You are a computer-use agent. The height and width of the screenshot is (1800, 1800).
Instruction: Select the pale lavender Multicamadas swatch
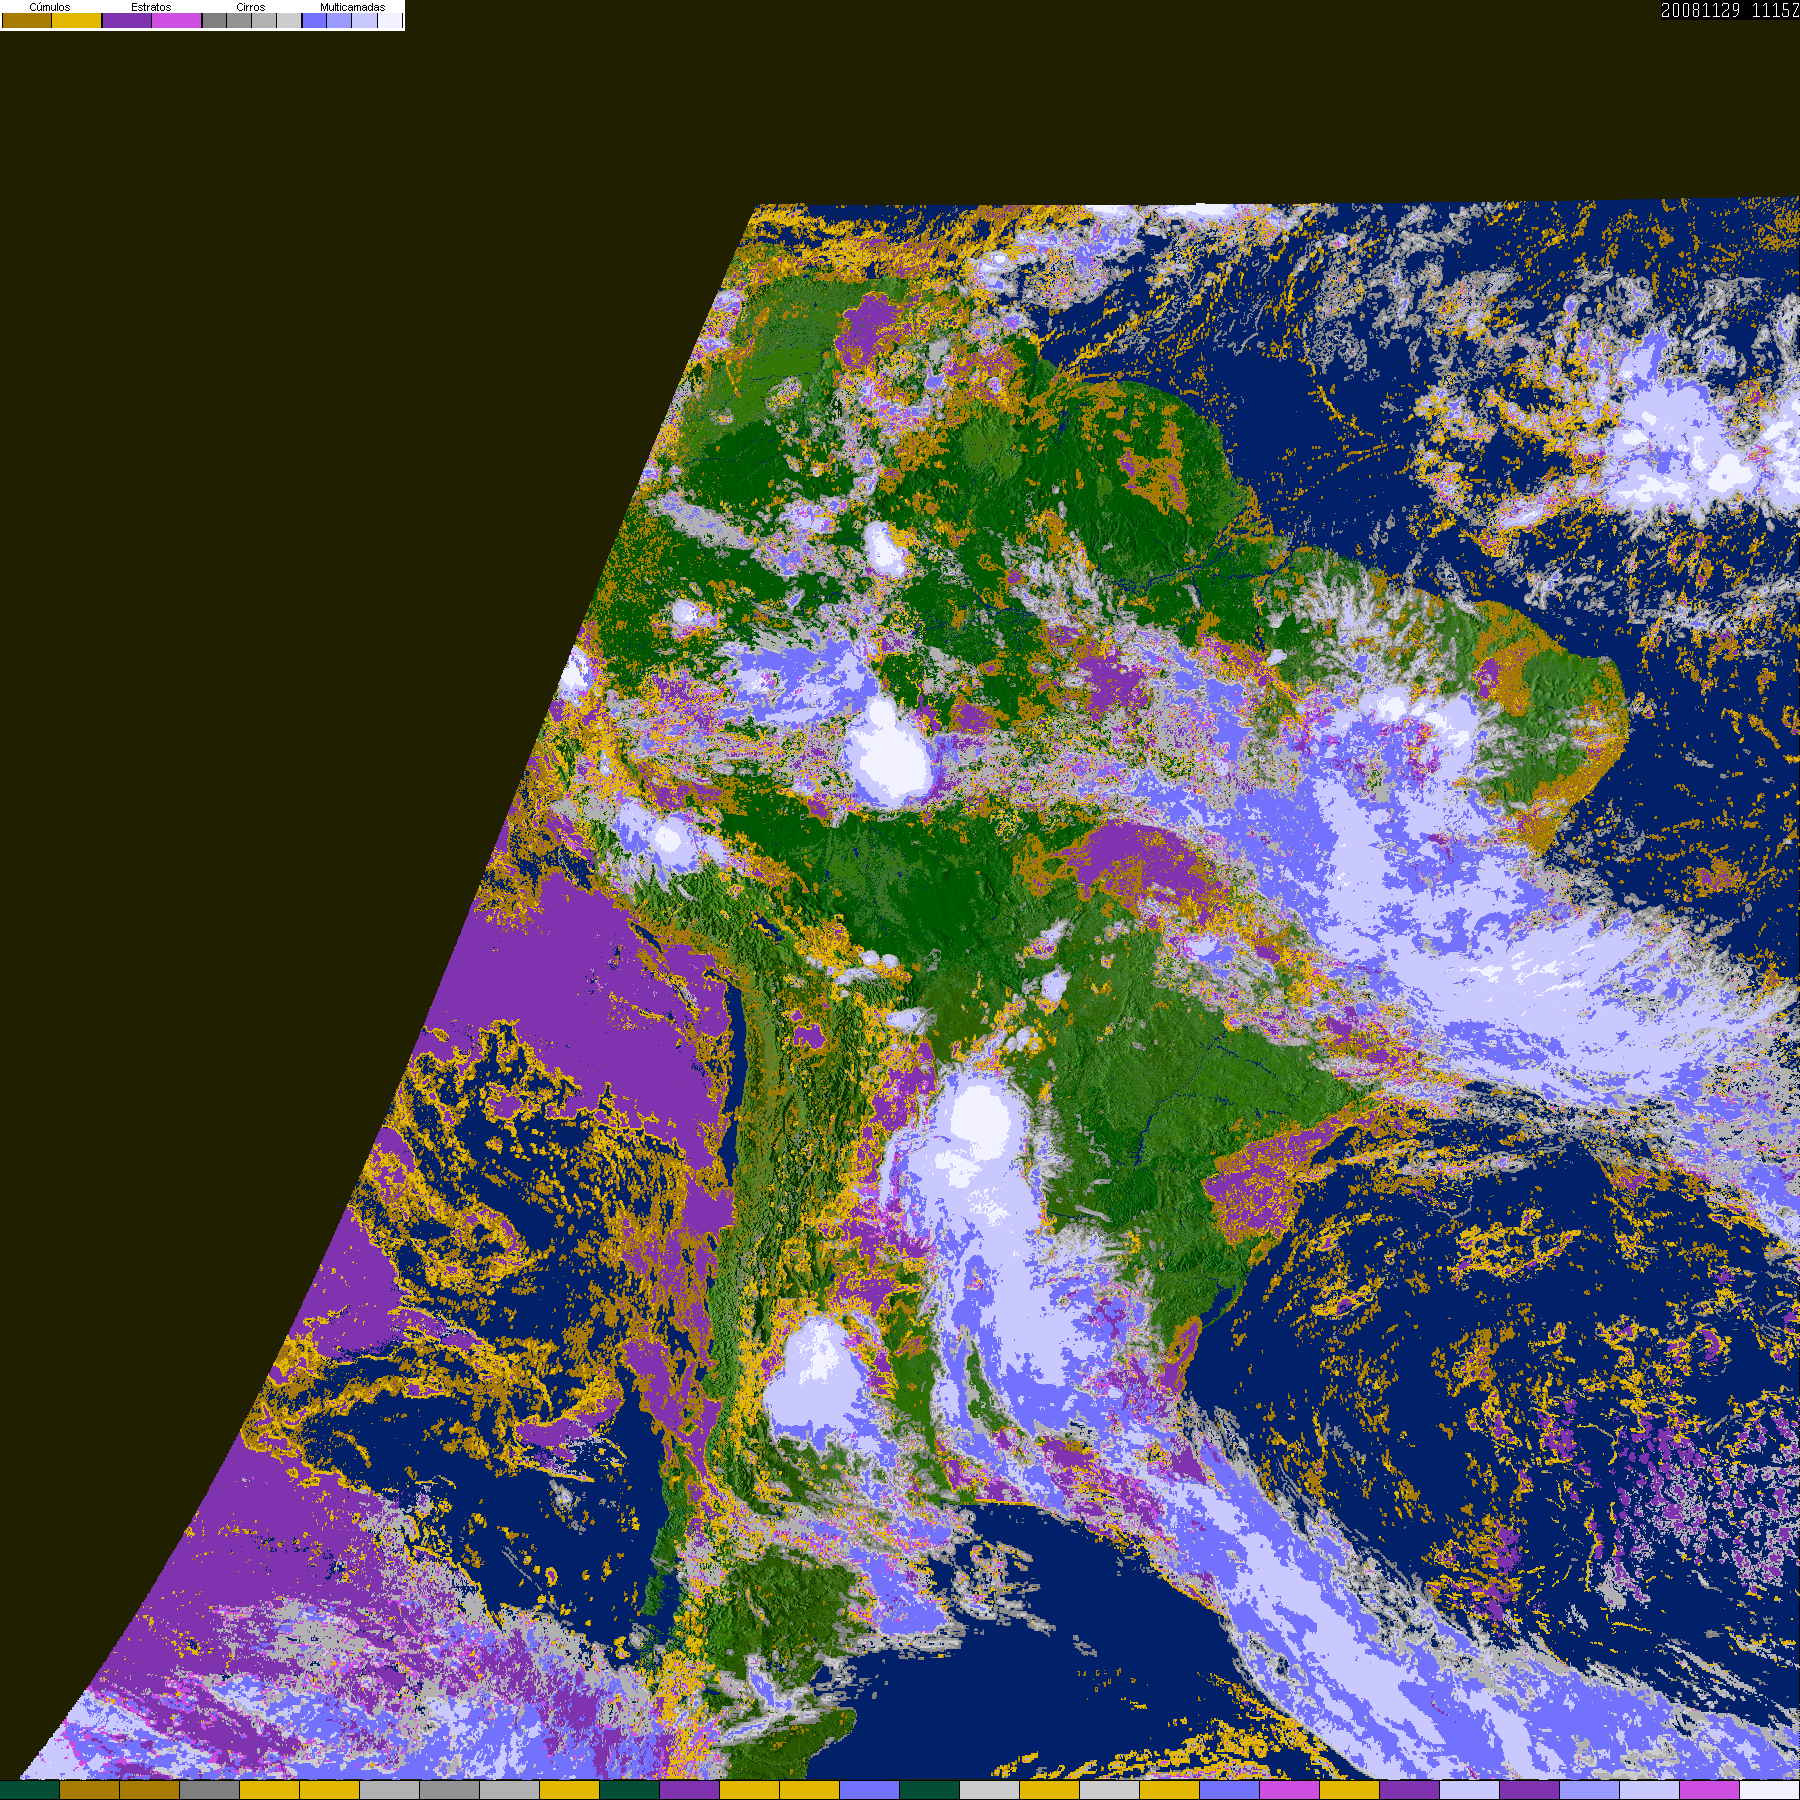(364, 20)
